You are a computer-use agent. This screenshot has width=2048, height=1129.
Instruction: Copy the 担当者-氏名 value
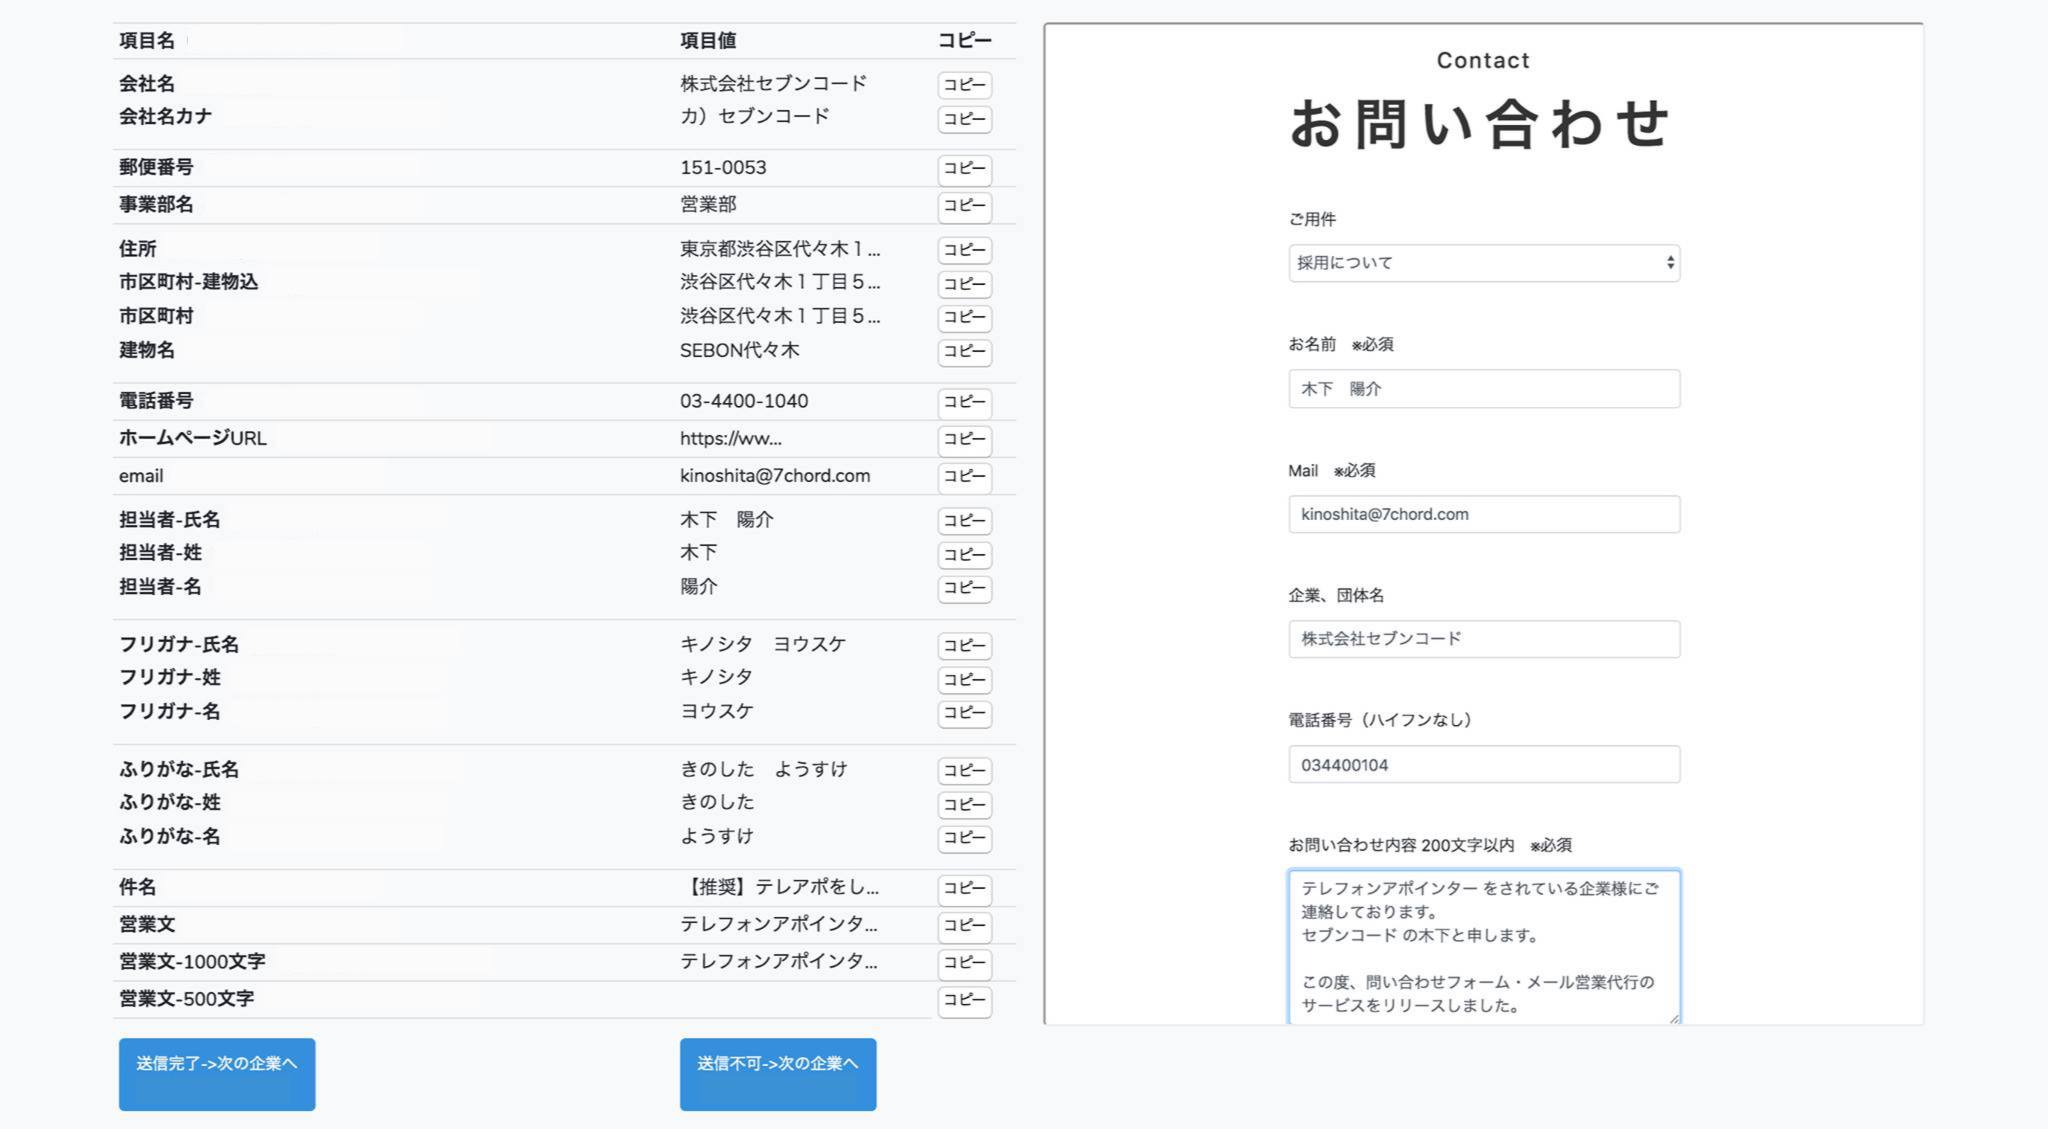pyautogui.click(x=964, y=520)
